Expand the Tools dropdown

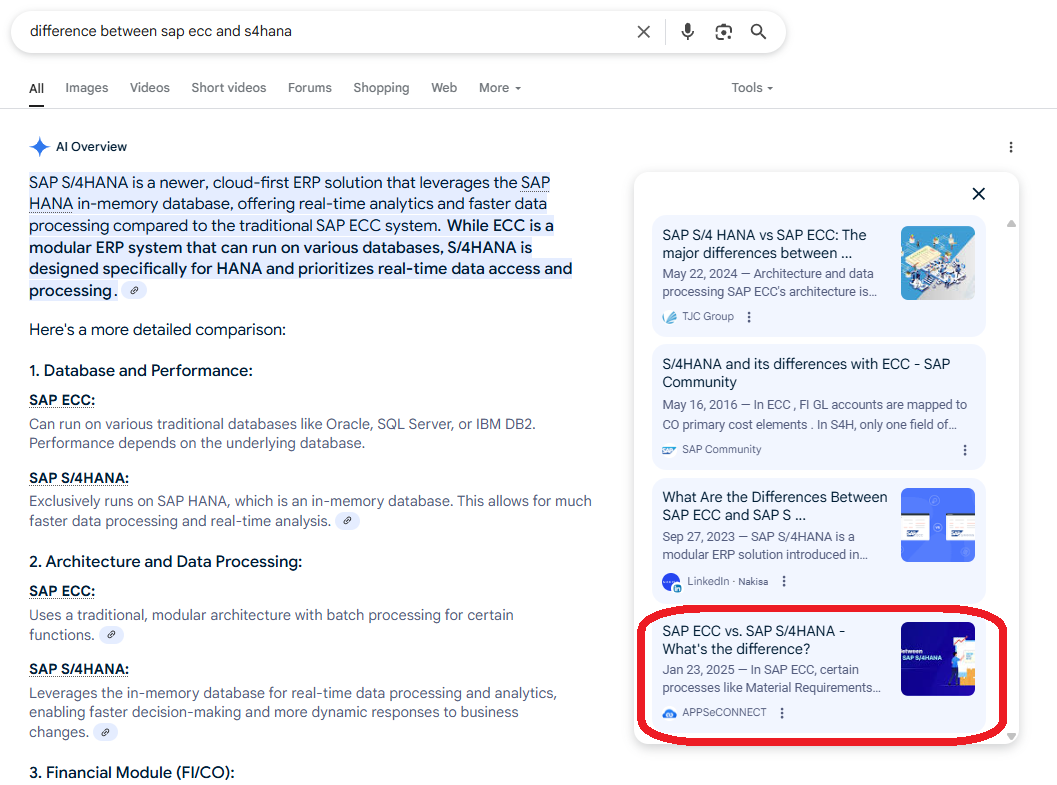click(752, 88)
